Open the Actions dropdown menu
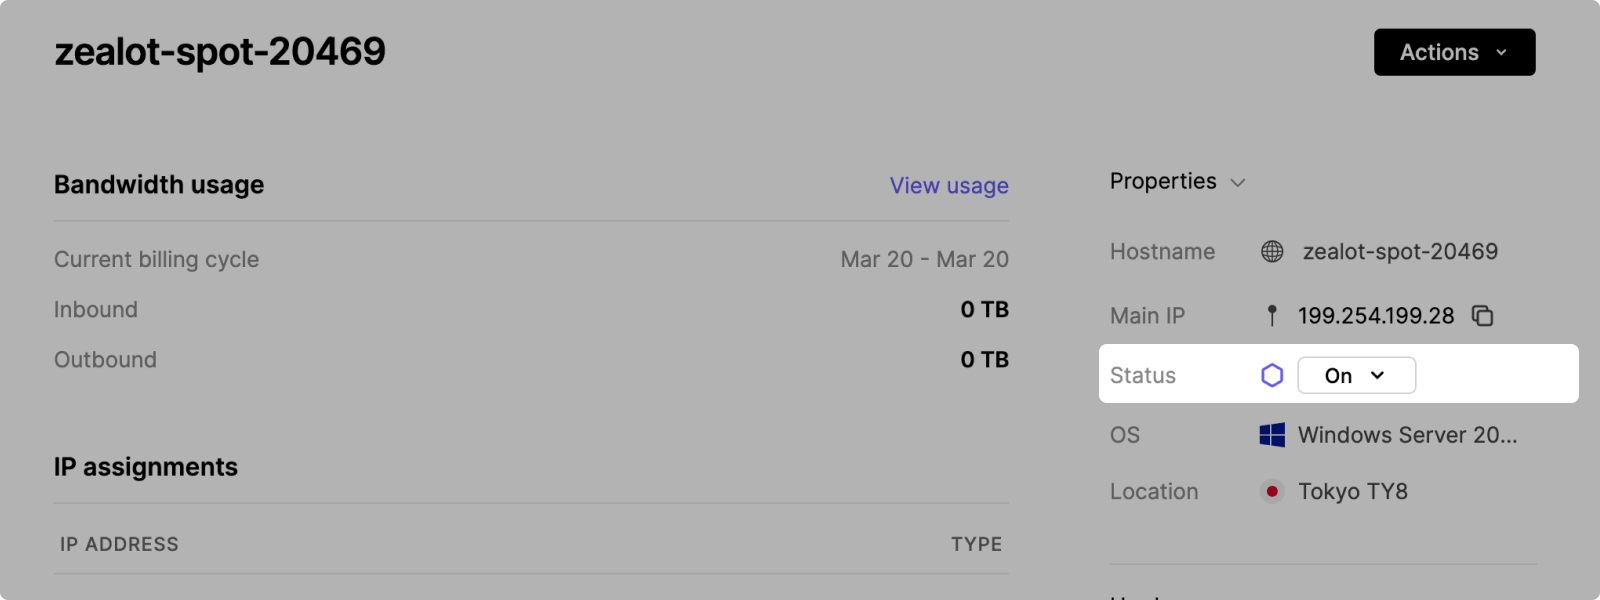Viewport: 1600px width, 600px height. (x=1453, y=52)
